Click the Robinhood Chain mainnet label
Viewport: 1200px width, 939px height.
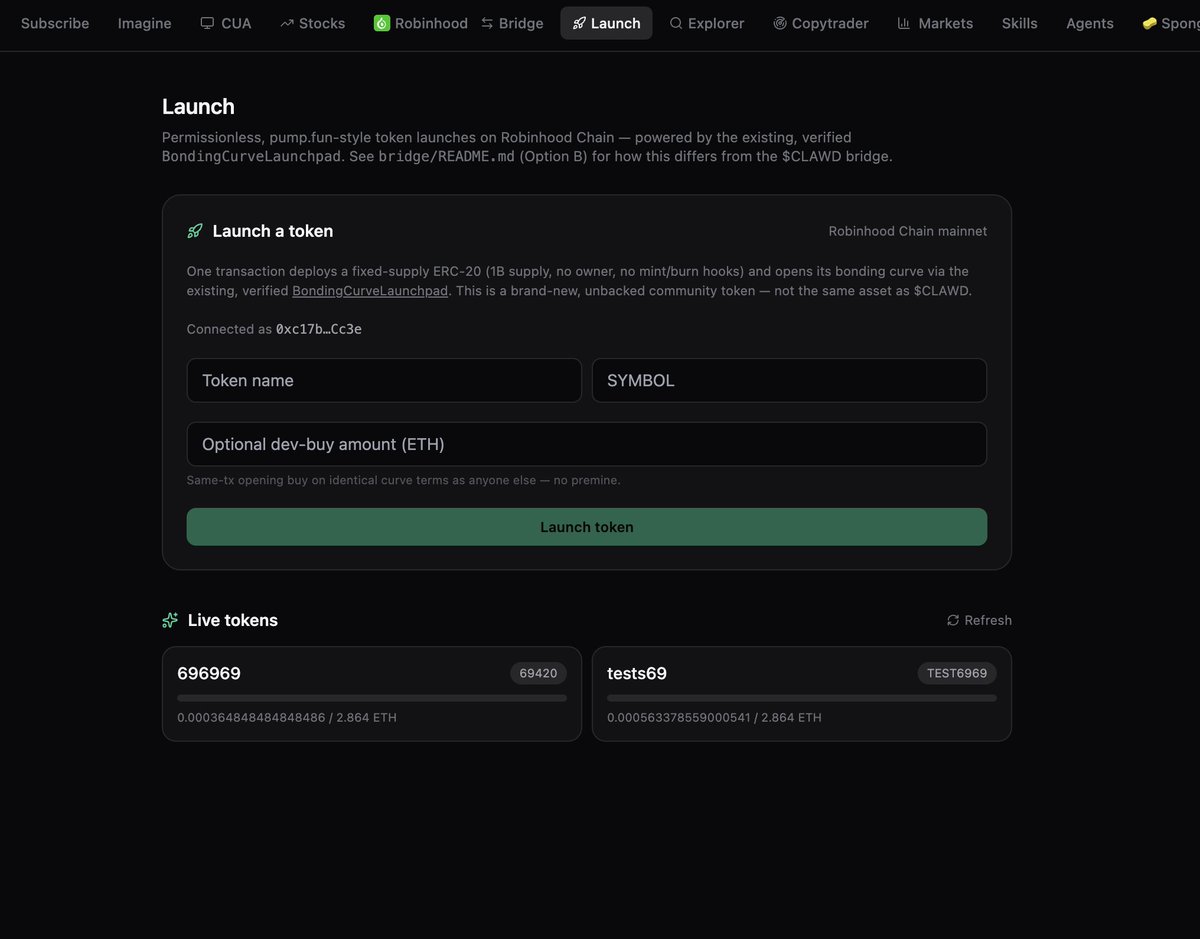click(908, 231)
